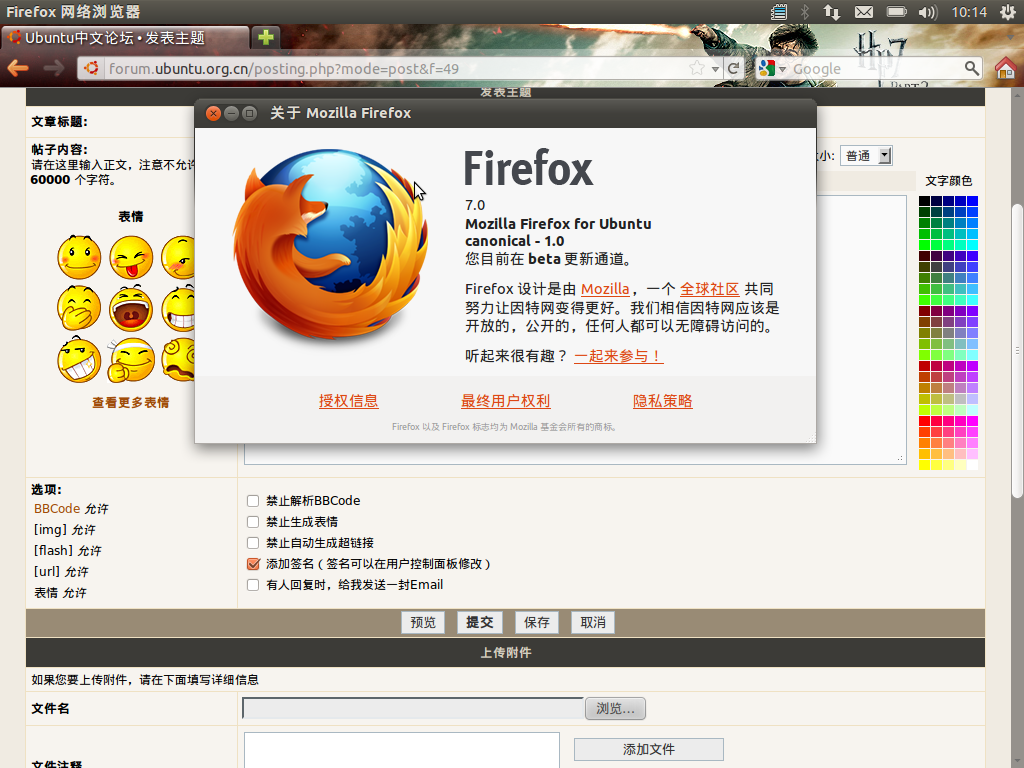Click the 预览 preview button
Screen dimensions: 1024x768
[423, 622]
